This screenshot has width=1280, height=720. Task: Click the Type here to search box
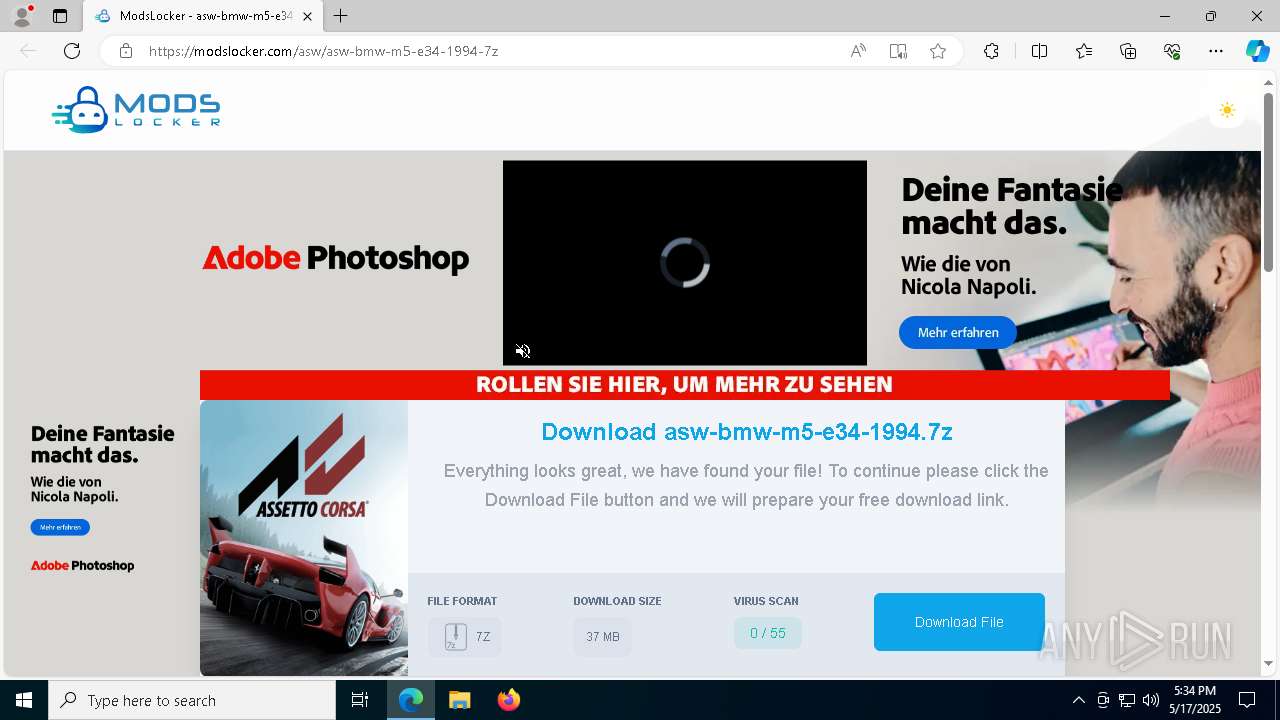(192, 700)
